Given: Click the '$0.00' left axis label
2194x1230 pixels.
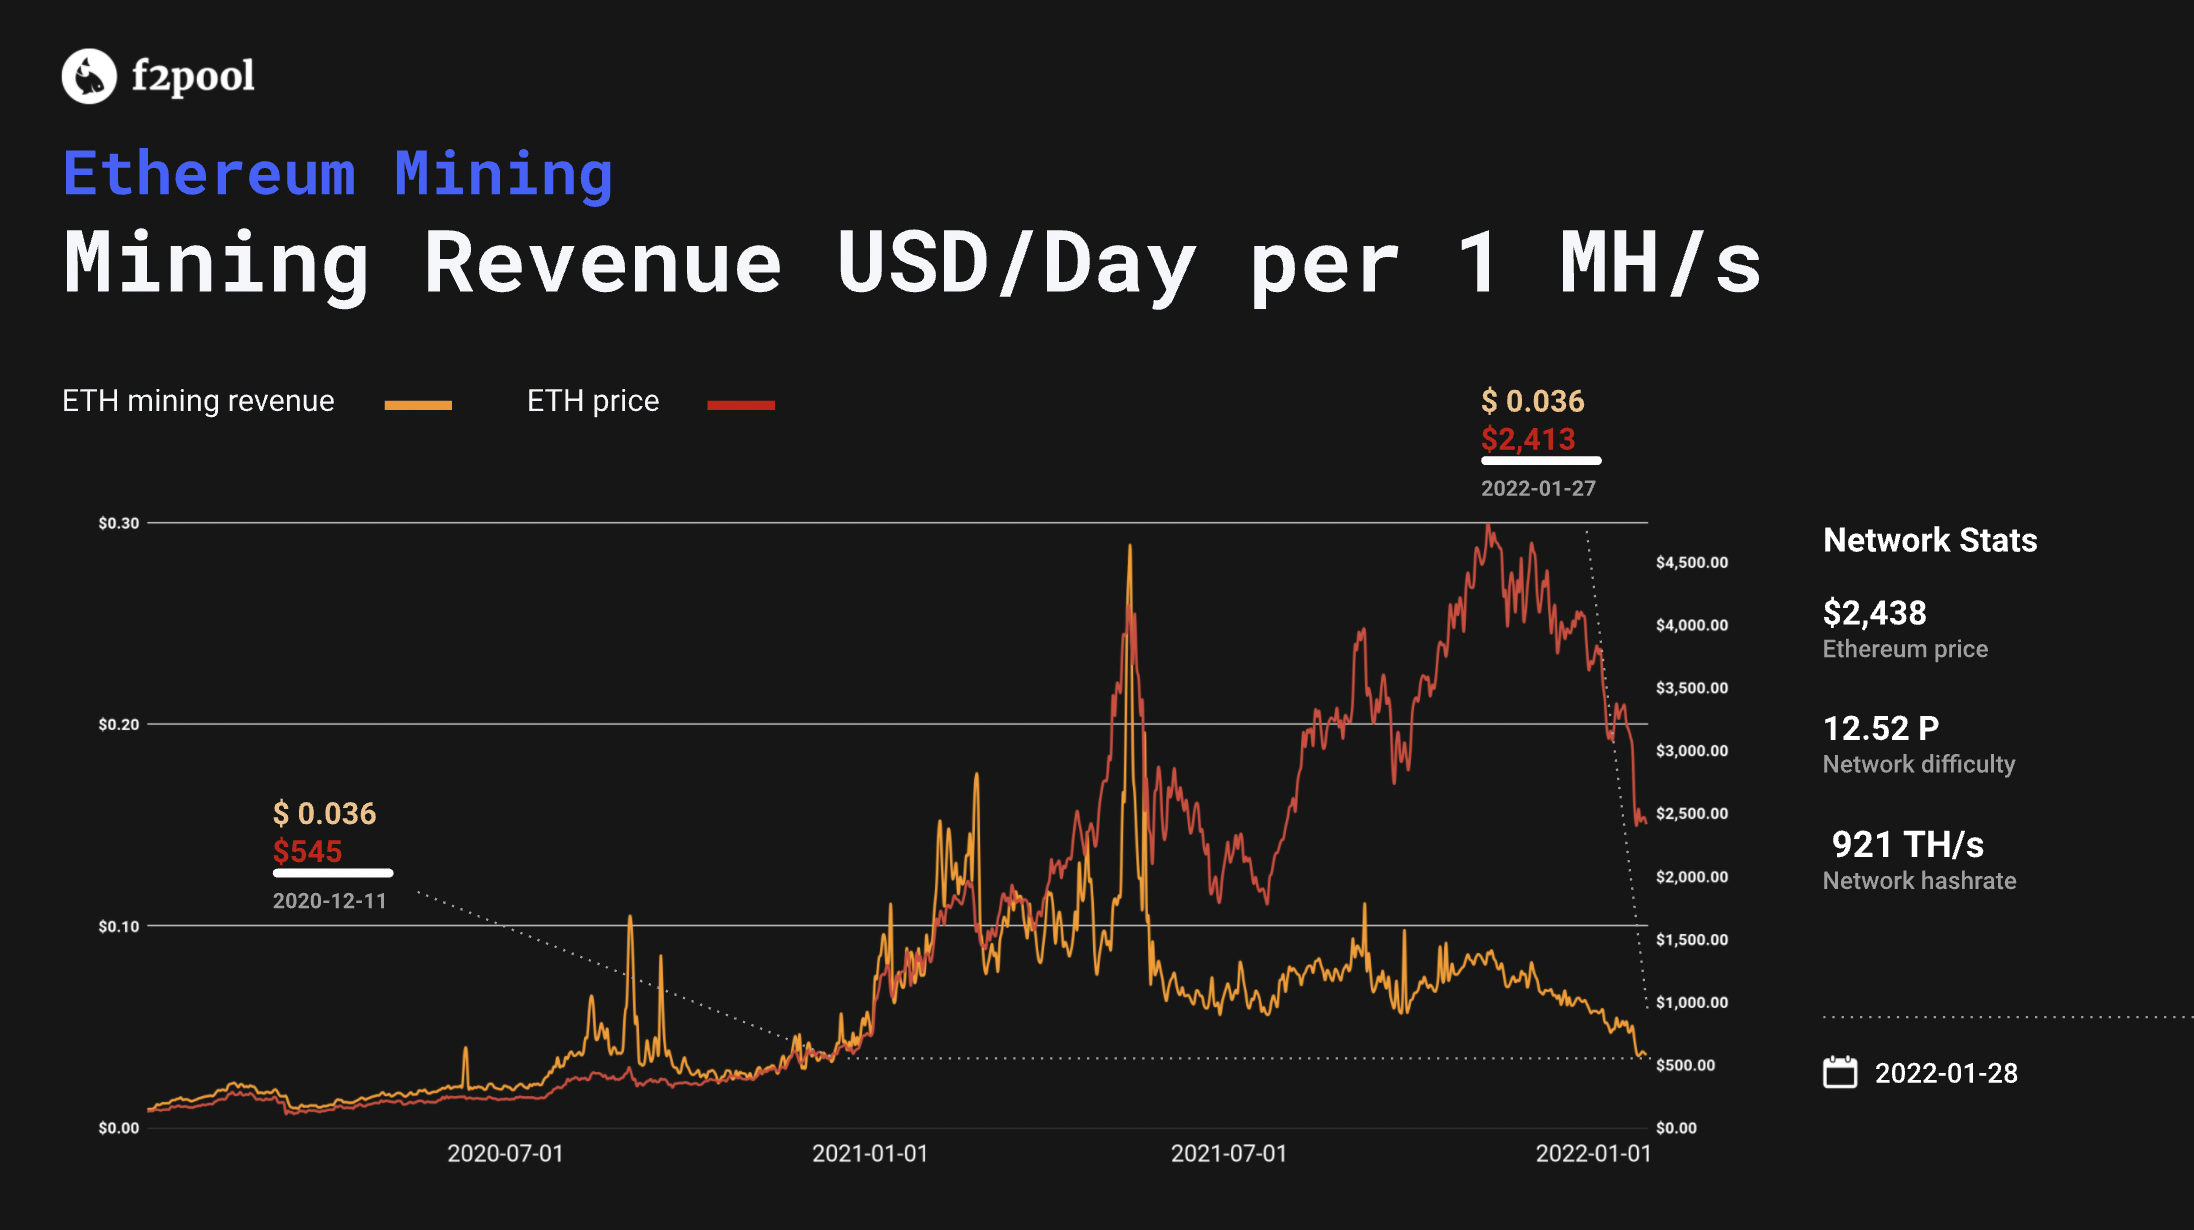Looking at the screenshot, I should 119,1128.
